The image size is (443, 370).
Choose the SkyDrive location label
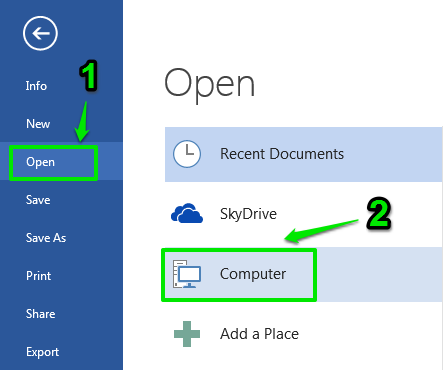pyautogui.click(x=248, y=214)
